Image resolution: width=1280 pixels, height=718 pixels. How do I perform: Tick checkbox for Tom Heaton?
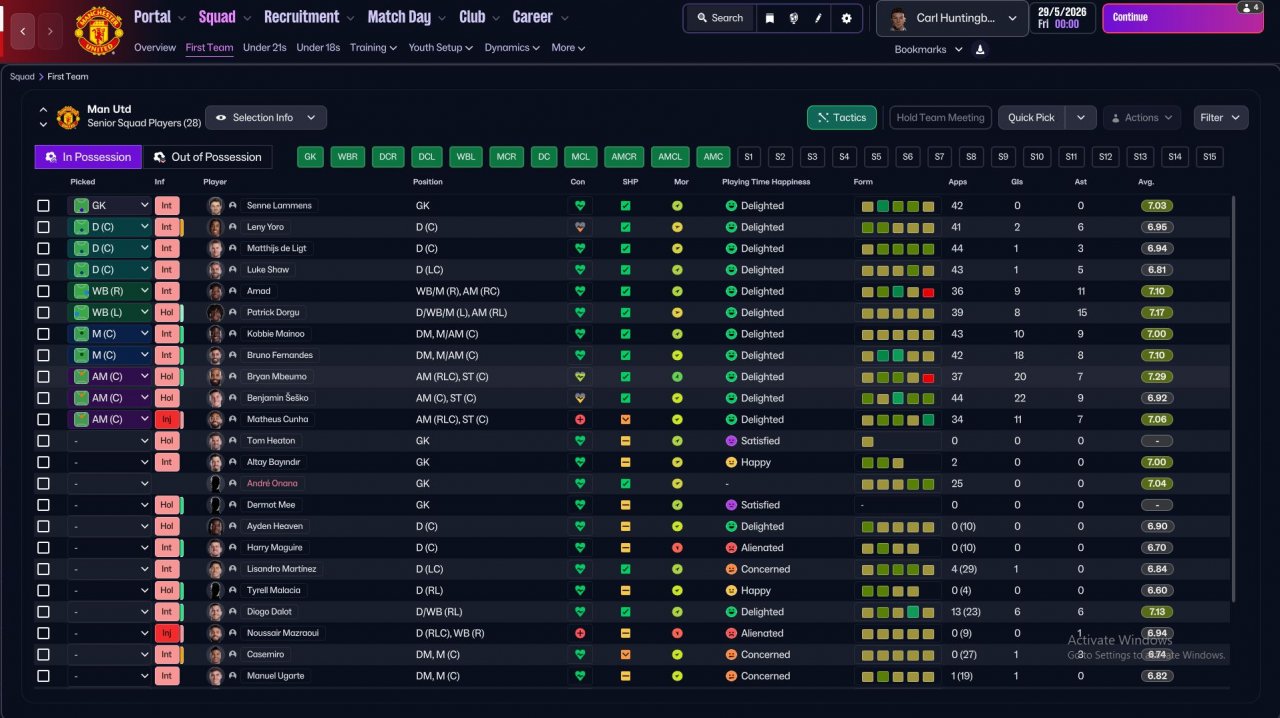pyautogui.click(x=43, y=441)
